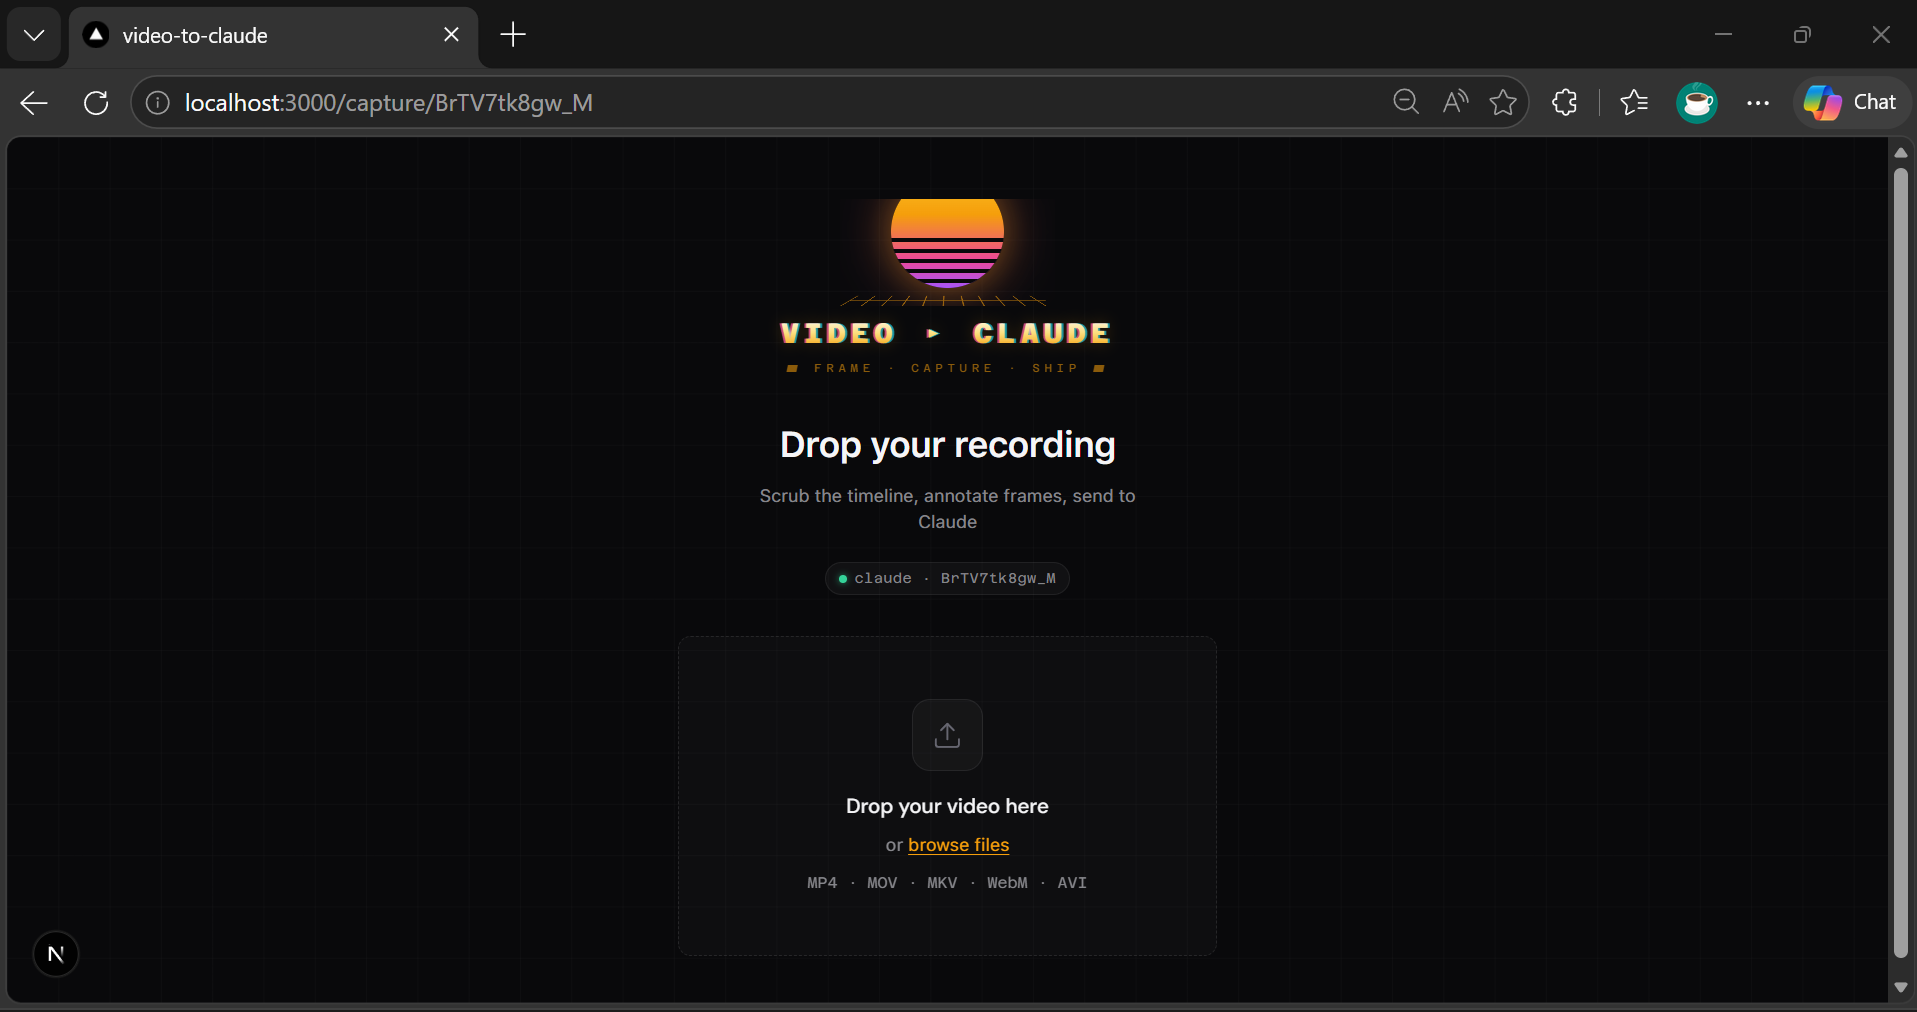The image size is (1917, 1012).
Task: Select the video-to-claude tab
Action: 273,35
